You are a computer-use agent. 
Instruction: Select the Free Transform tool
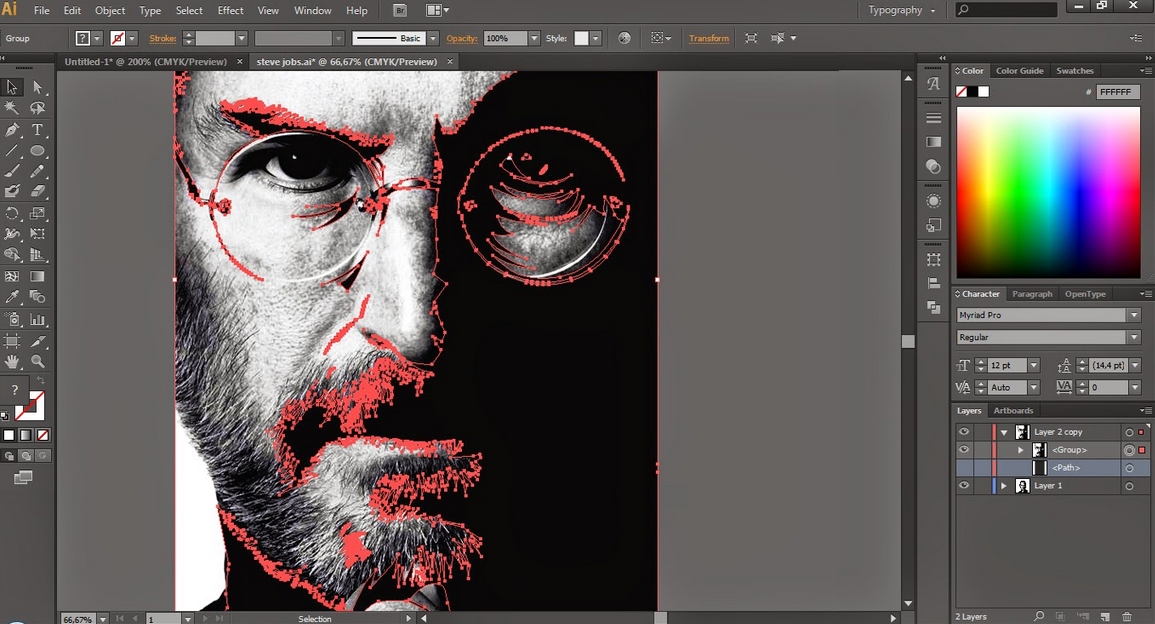(x=38, y=234)
